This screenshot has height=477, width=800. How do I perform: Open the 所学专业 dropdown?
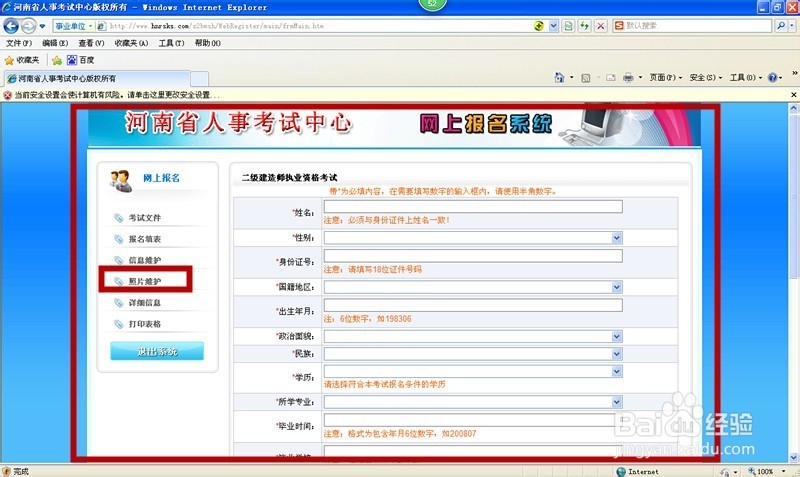[473, 402]
